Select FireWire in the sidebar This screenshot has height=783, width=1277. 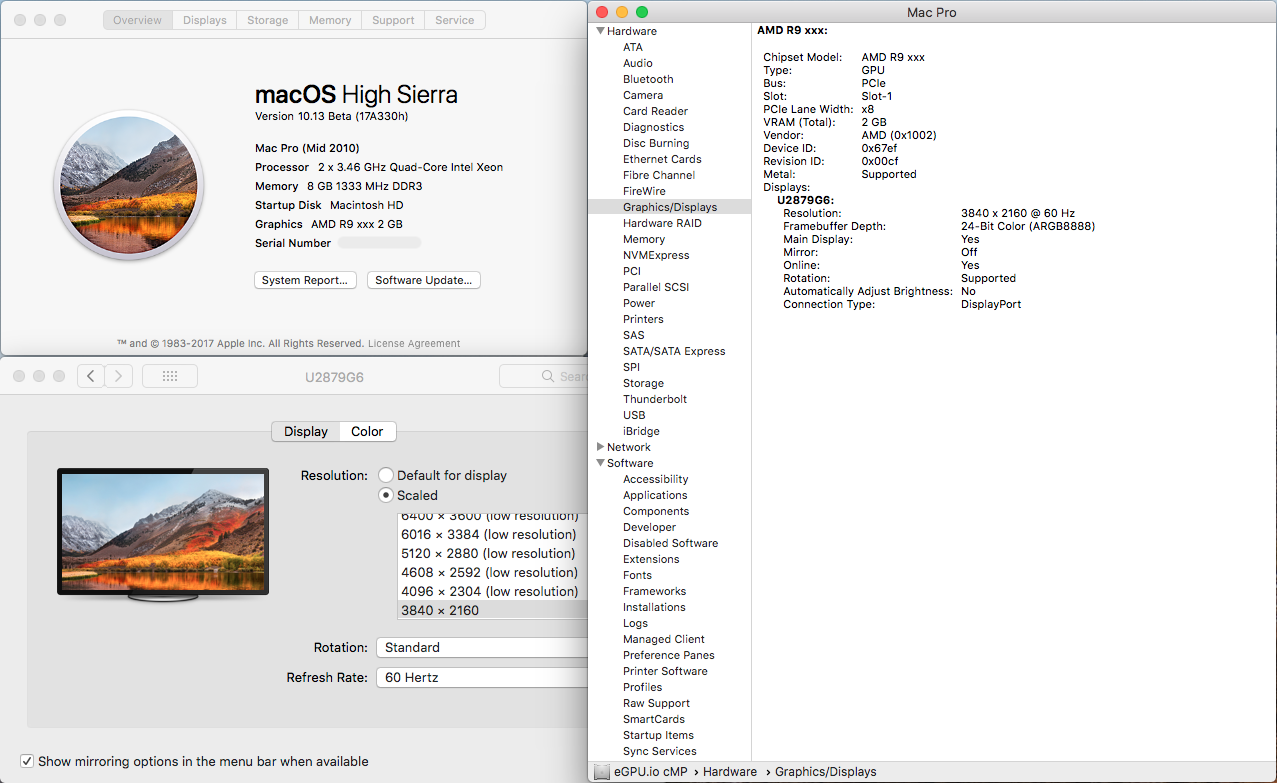point(644,191)
